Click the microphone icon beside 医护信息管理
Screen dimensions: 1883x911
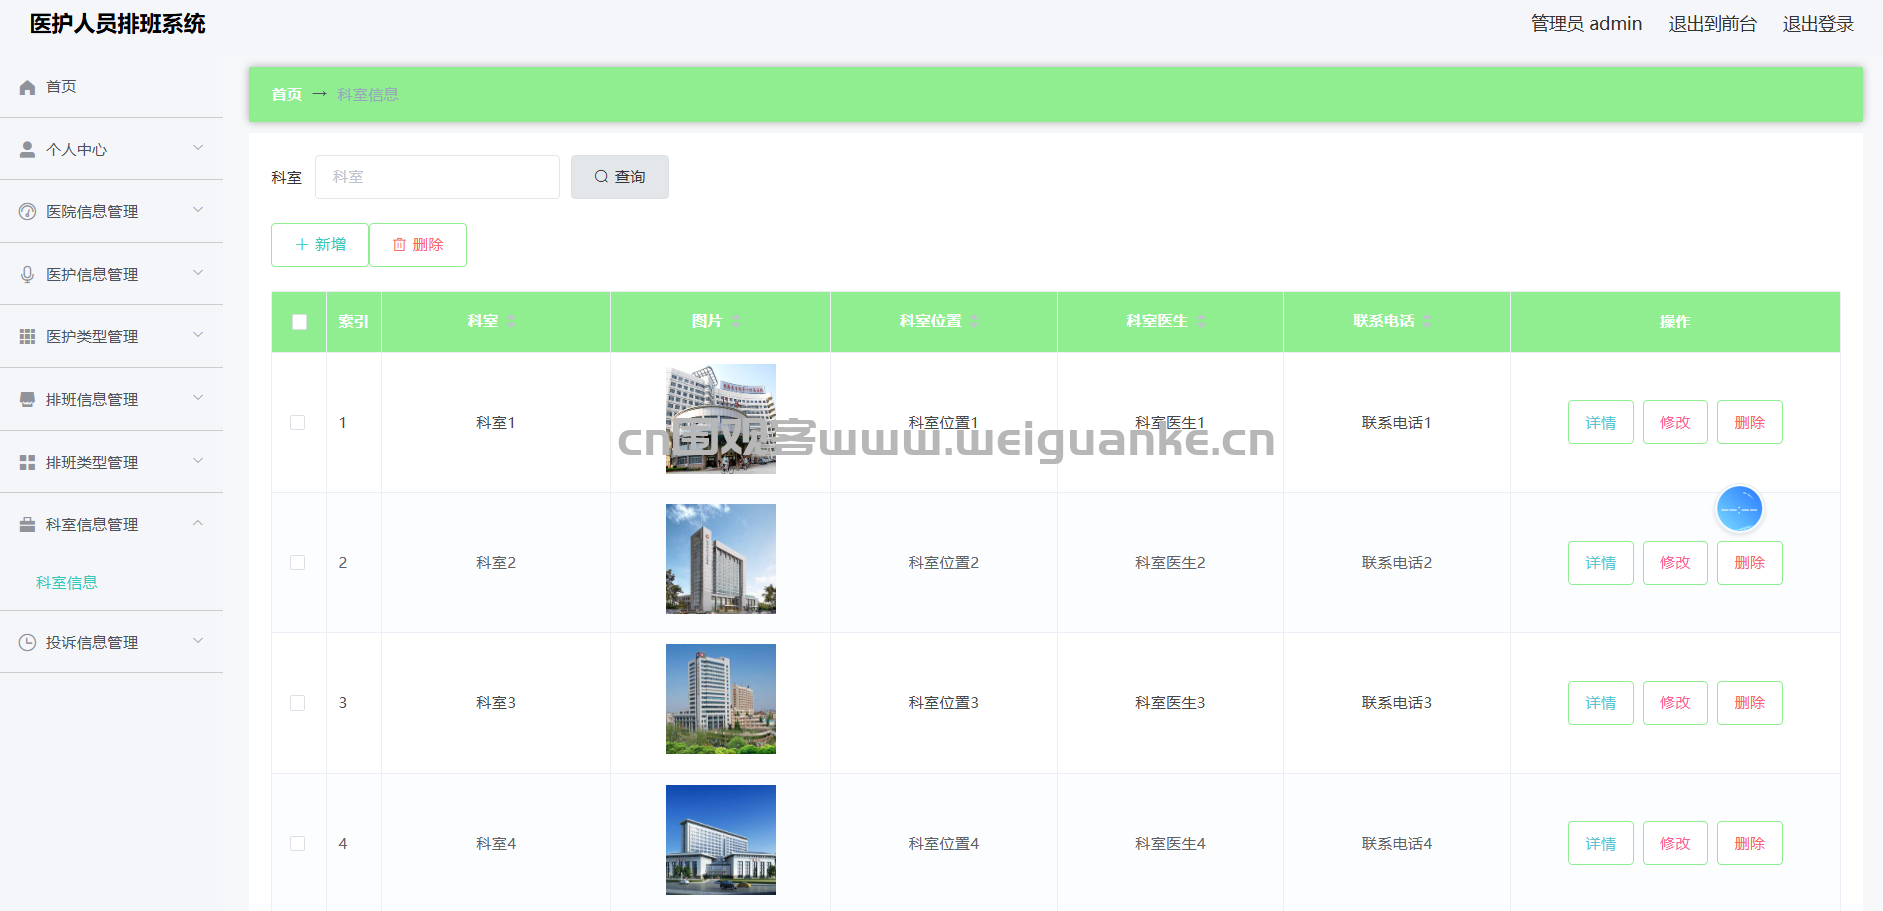pyautogui.click(x=28, y=274)
